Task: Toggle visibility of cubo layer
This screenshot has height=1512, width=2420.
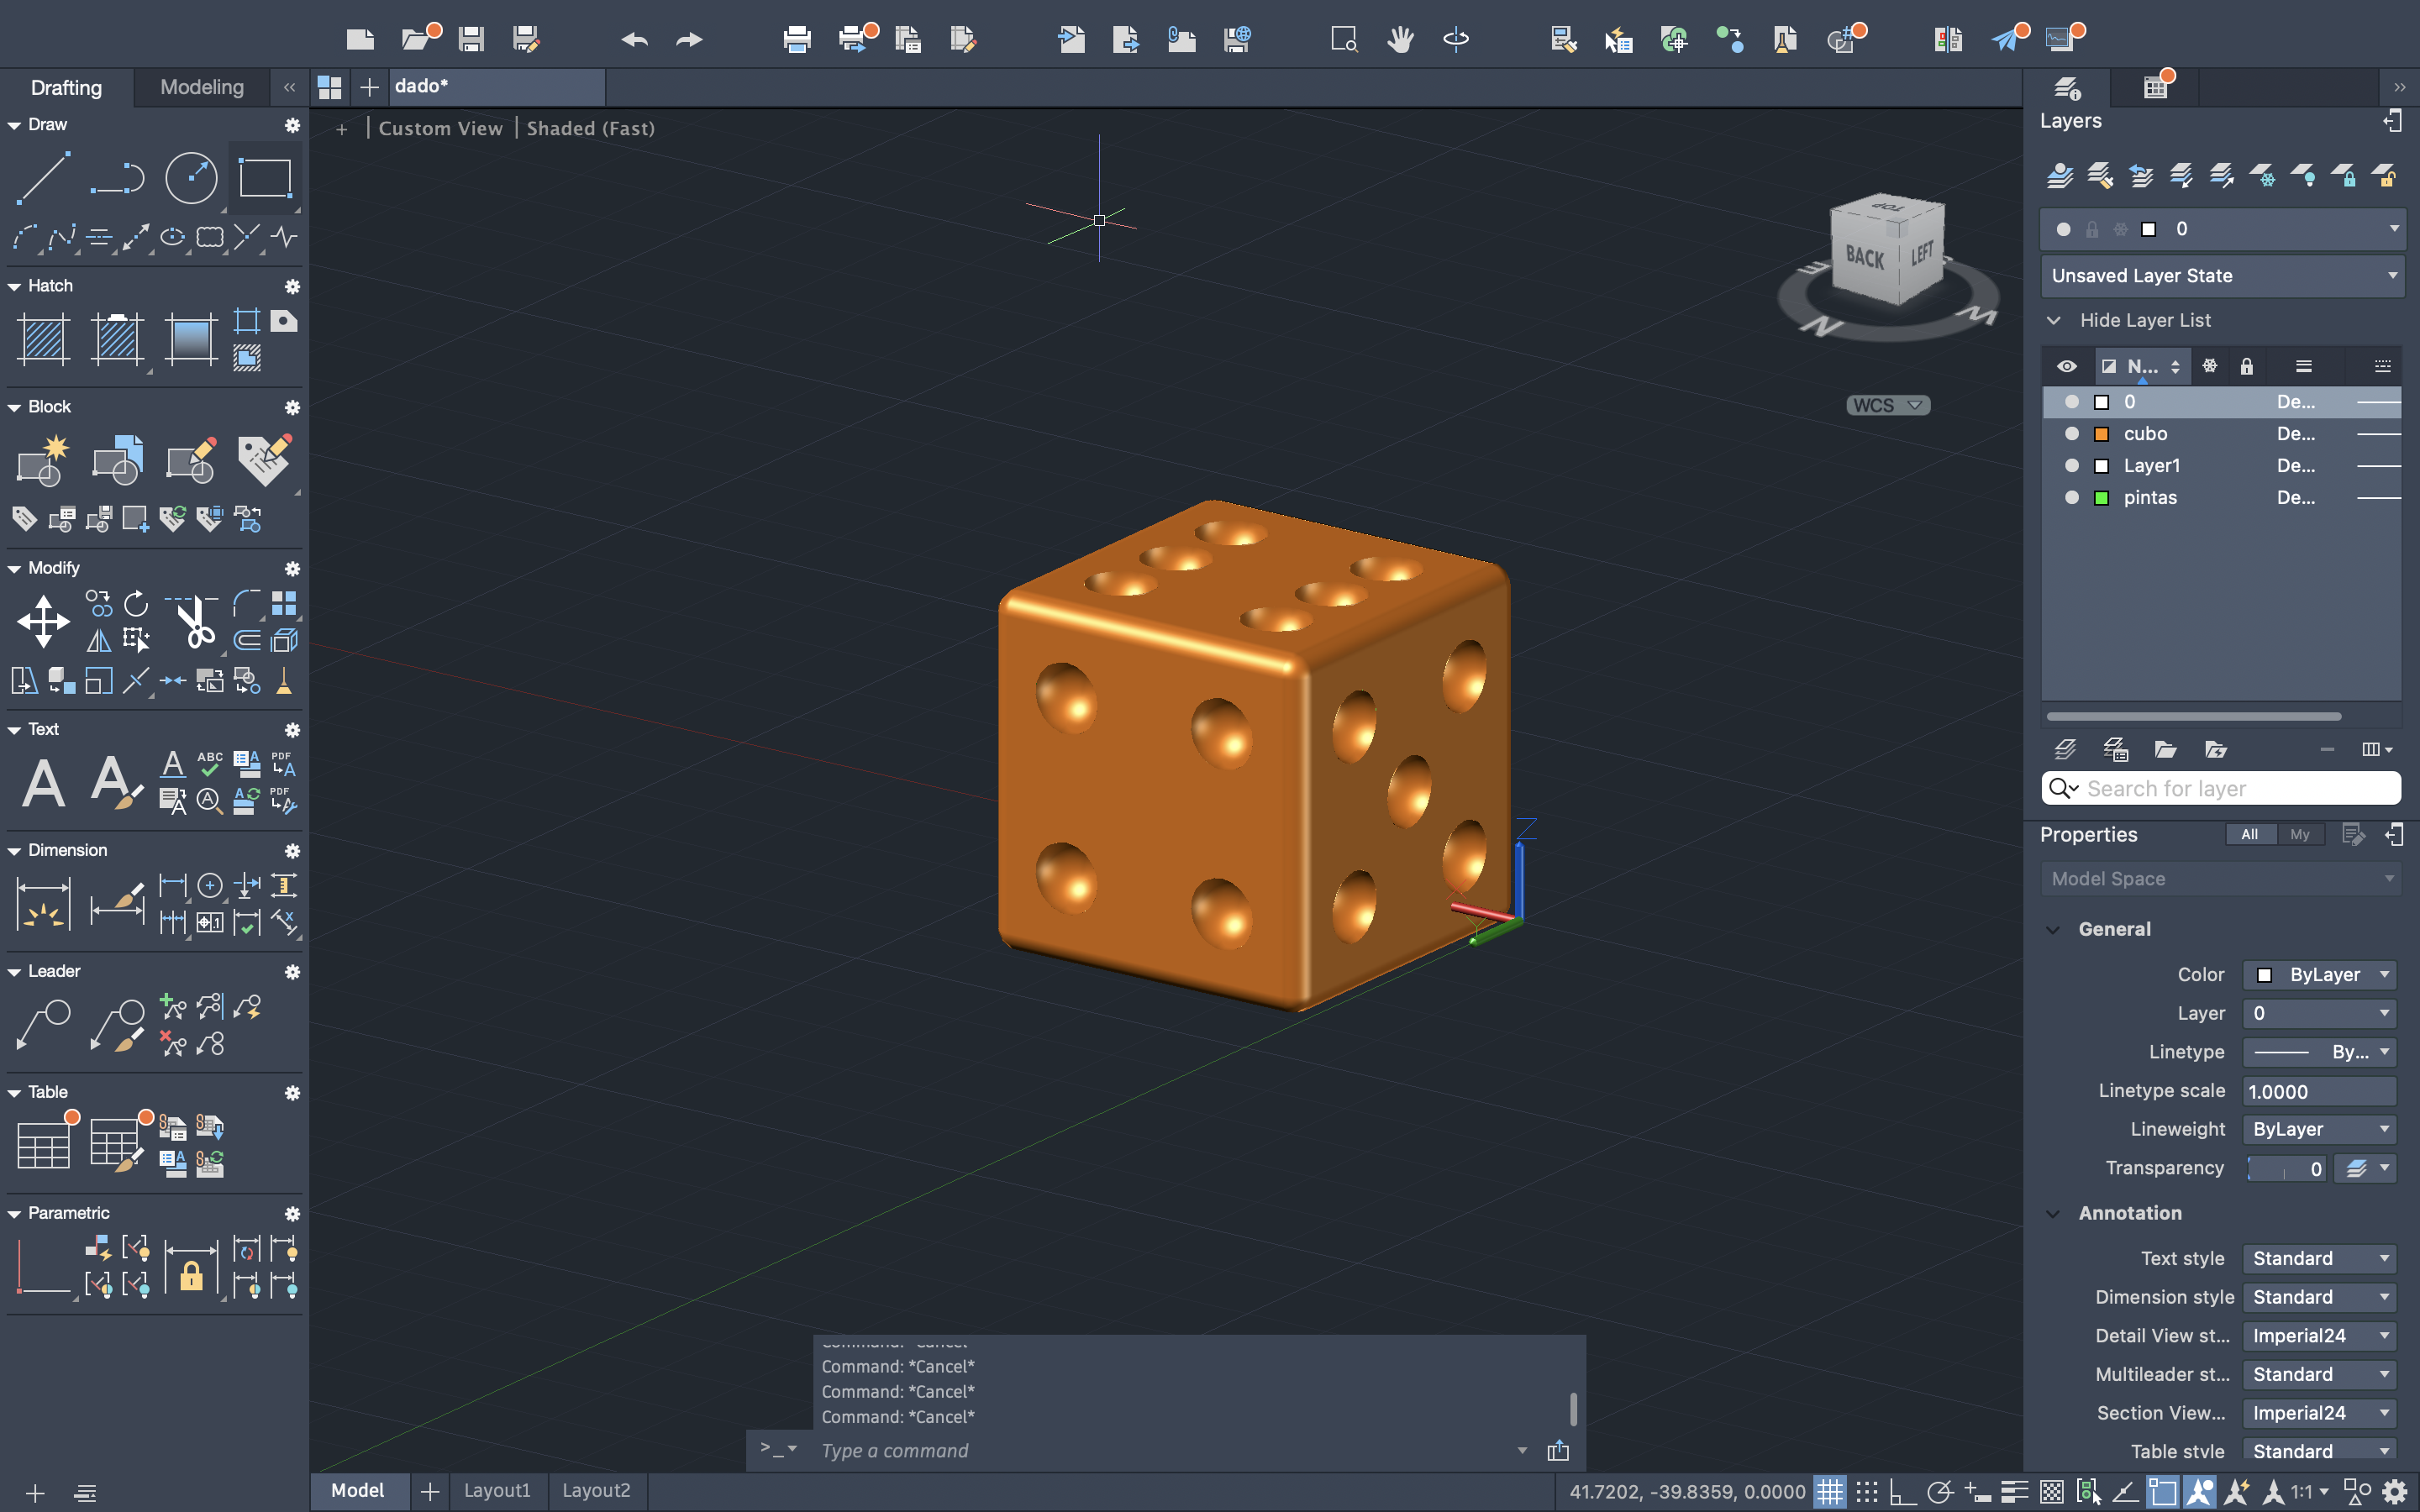Action: [2071, 434]
